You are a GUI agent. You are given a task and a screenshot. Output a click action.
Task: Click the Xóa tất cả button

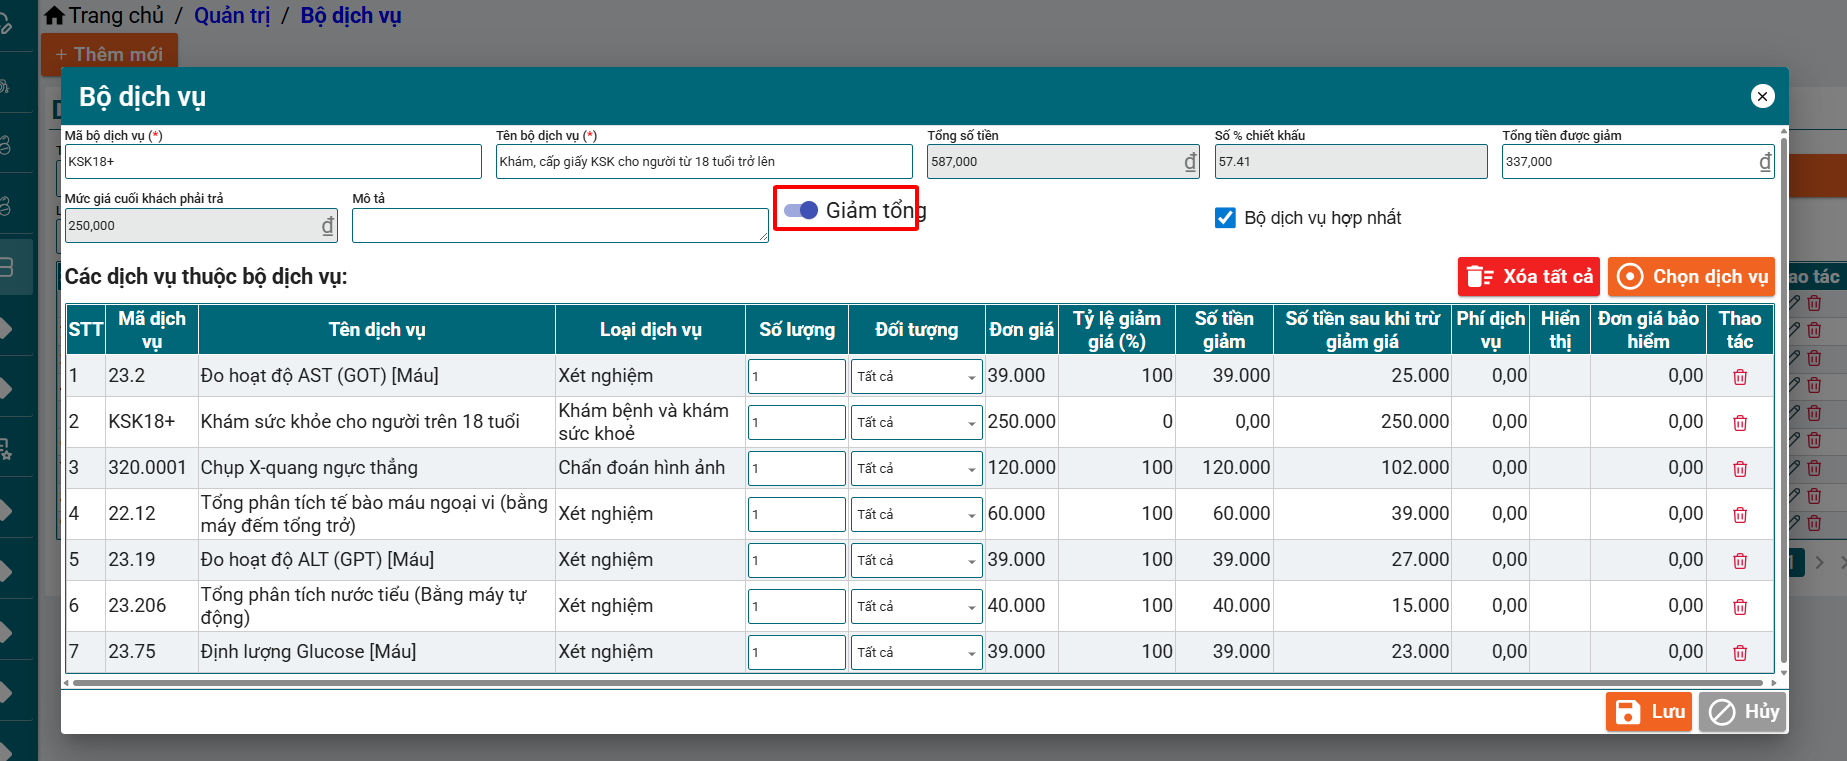[x=1529, y=277]
